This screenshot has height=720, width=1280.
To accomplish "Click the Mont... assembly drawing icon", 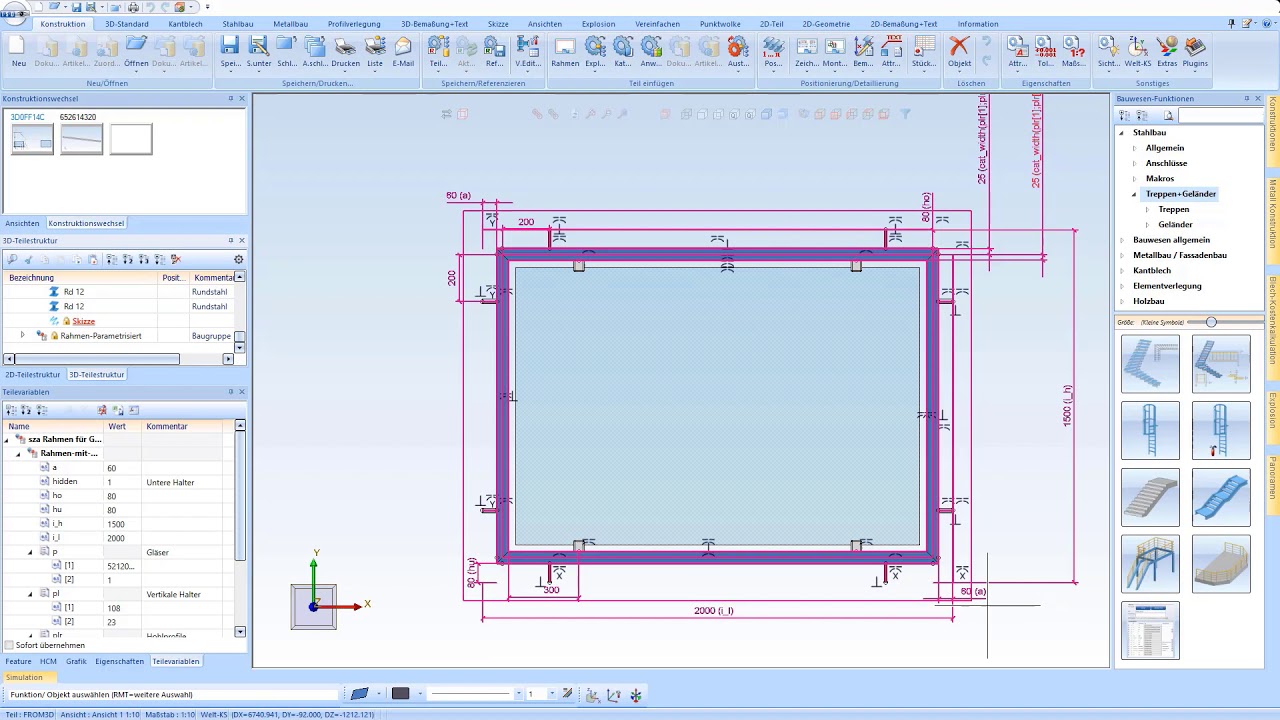I will (x=835, y=46).
